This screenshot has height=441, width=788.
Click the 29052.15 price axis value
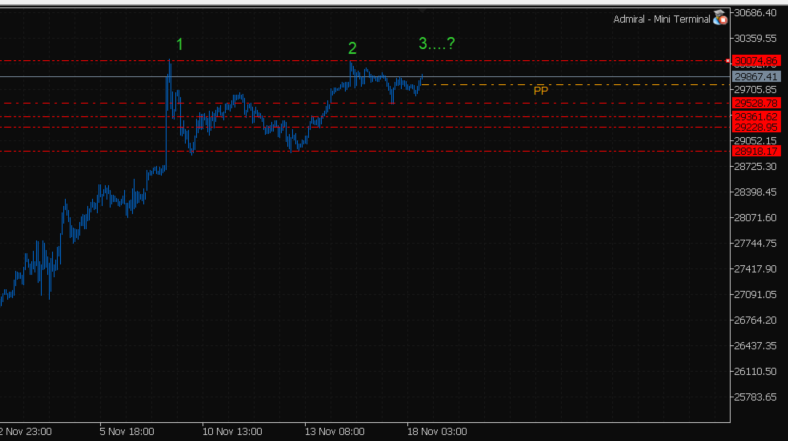coord(755,141)
